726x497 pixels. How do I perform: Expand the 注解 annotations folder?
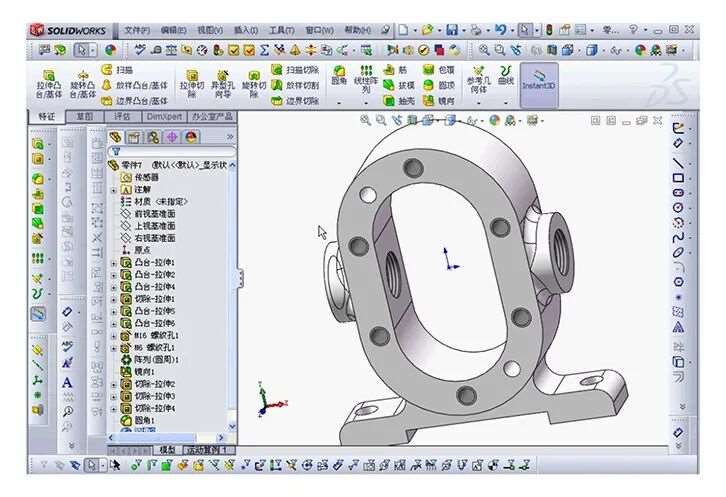click(x=113, y=189)
